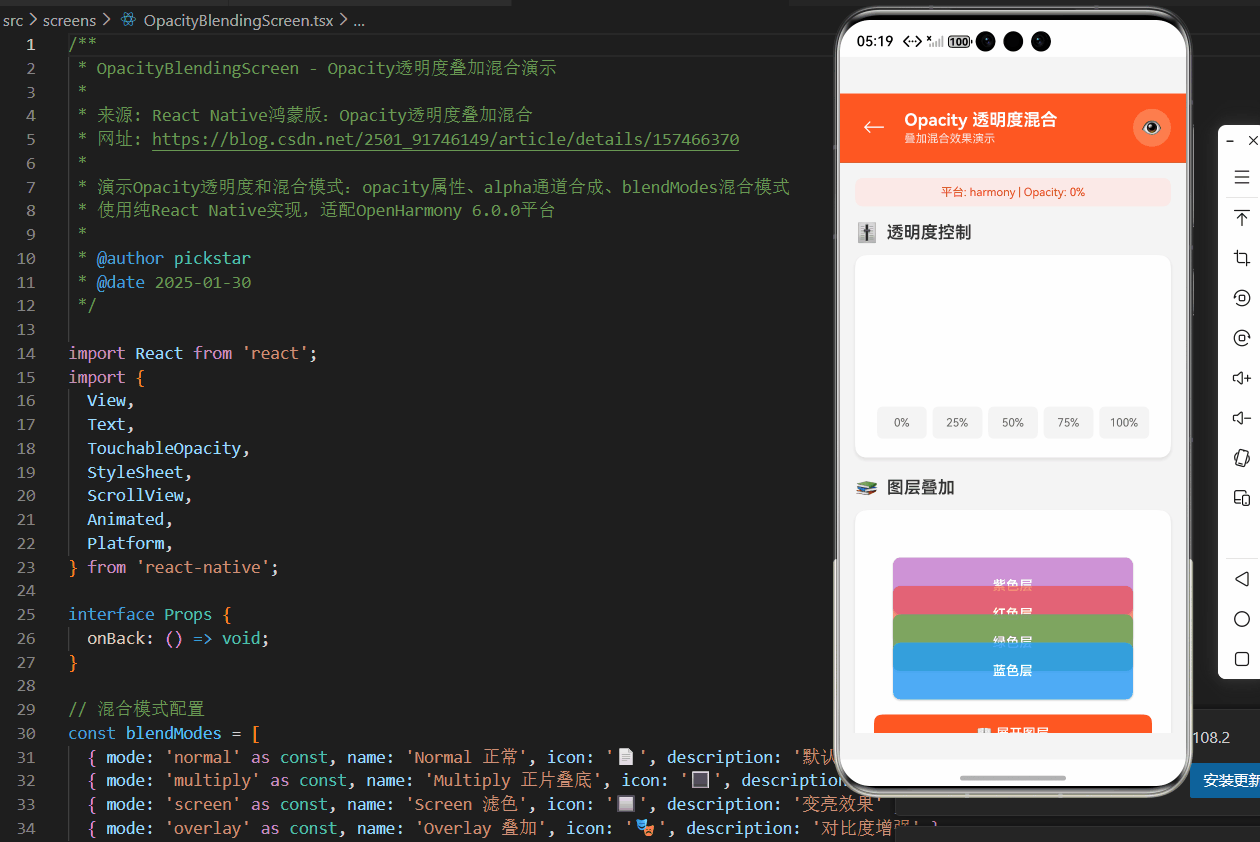Click line number 30 in the gutter
Viewport: 1260px width, 842px height.
coord(25,733)
